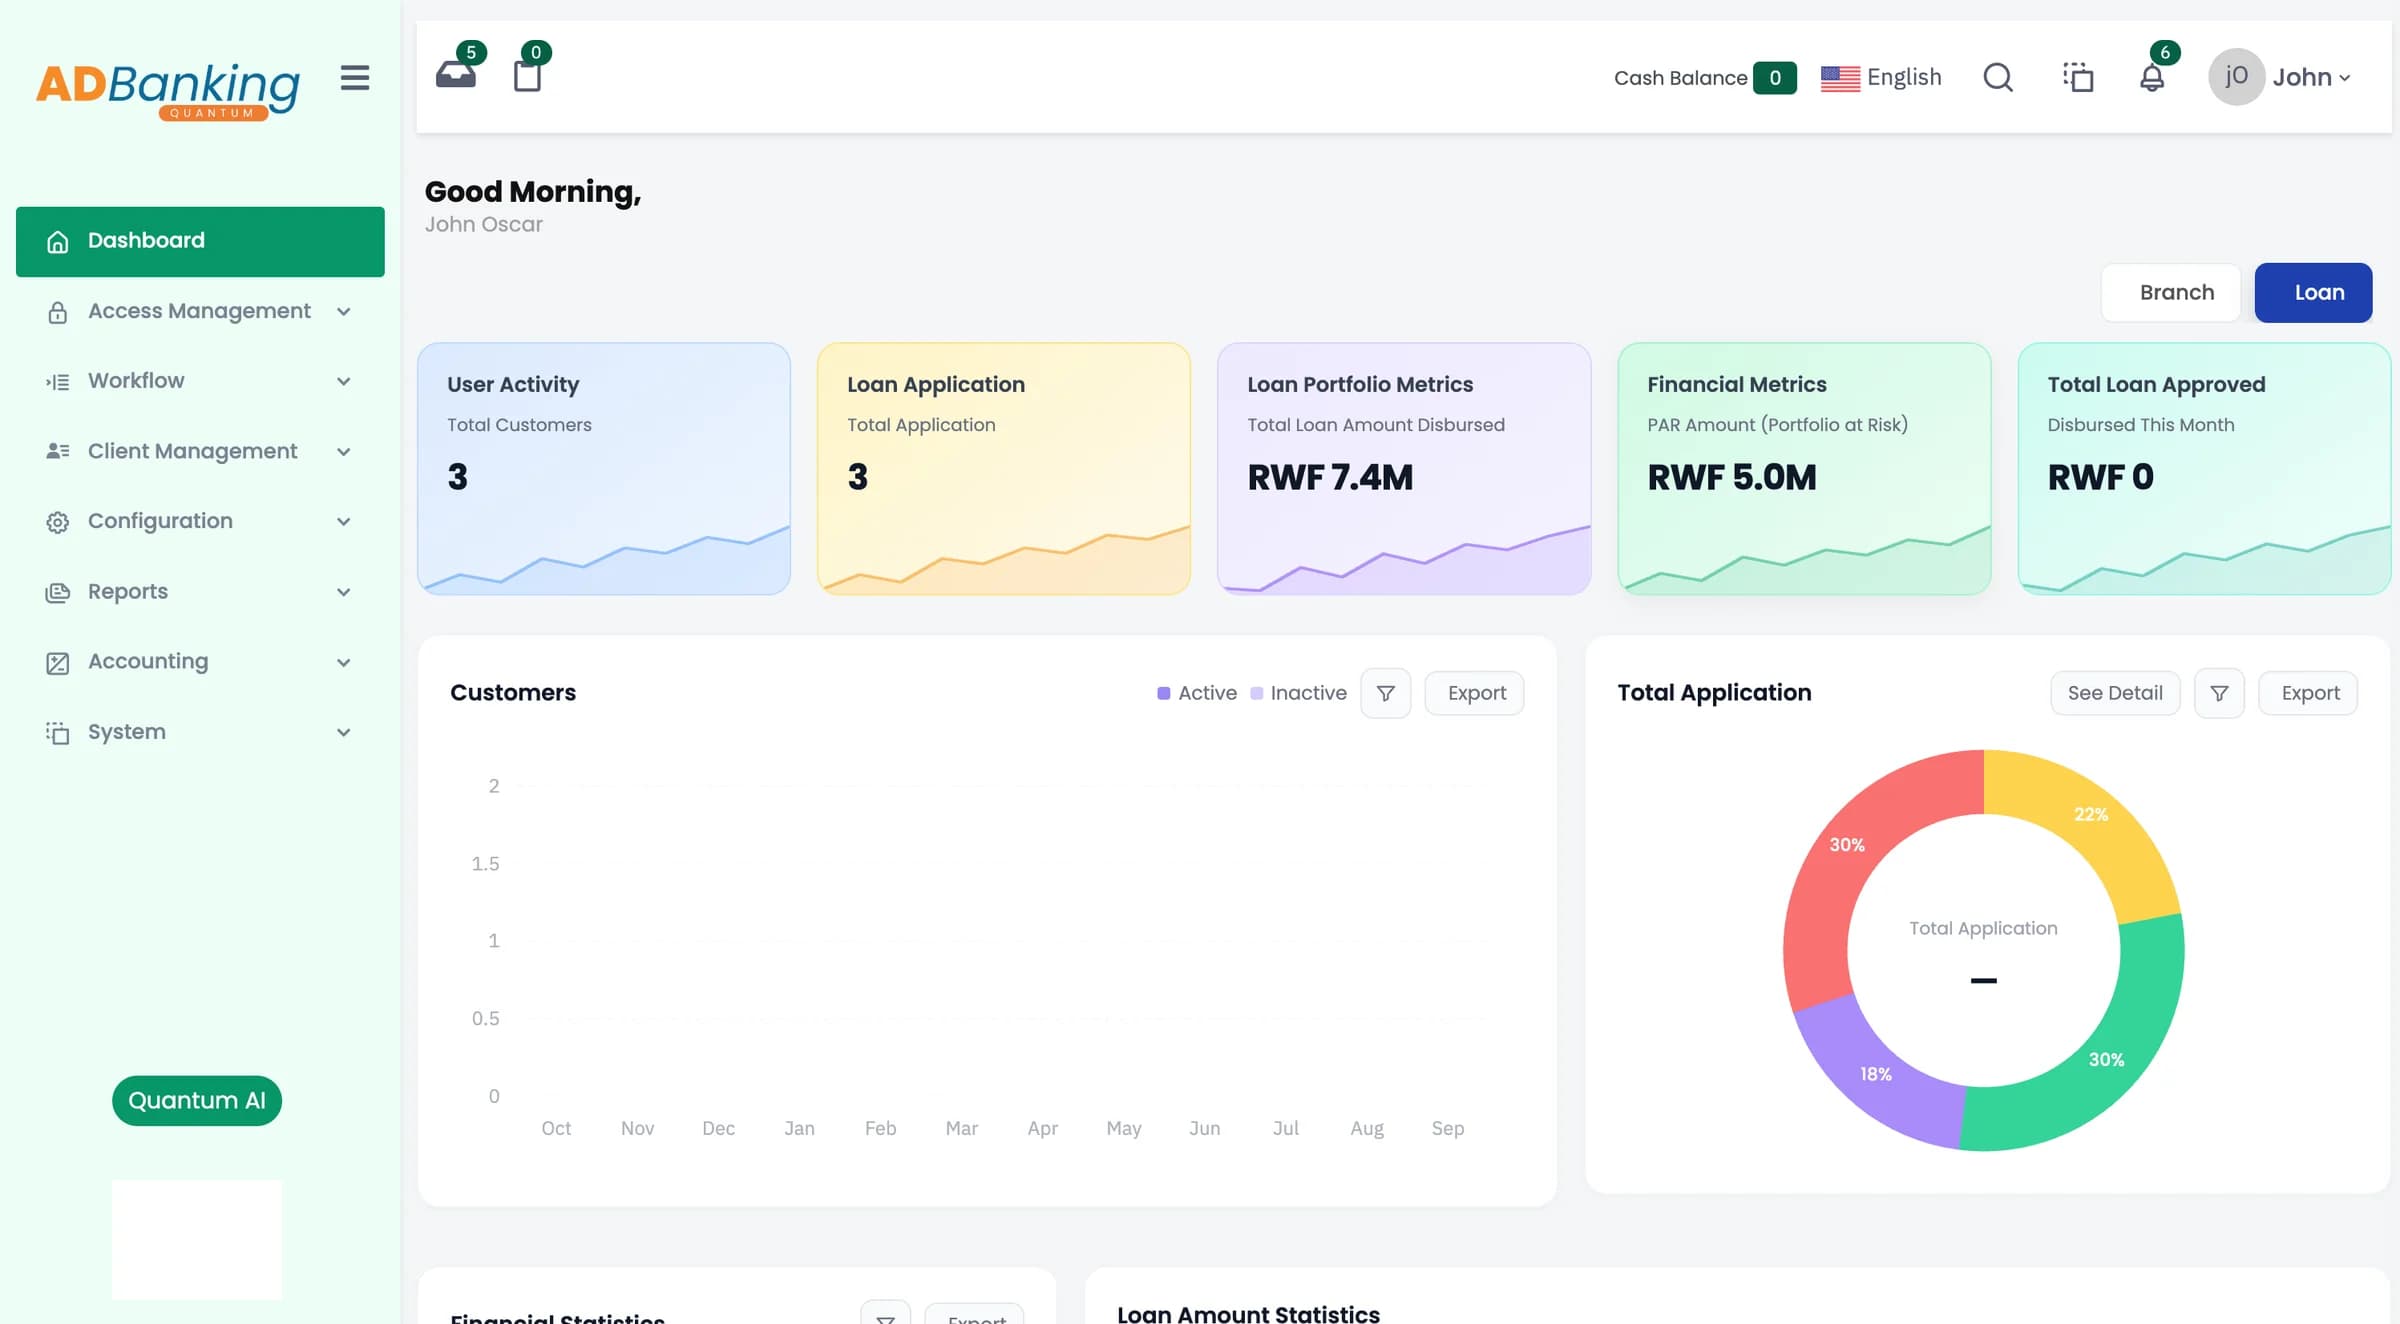
Task: Open notifications bell with badge 6
Action: (x=2152, y=77)
